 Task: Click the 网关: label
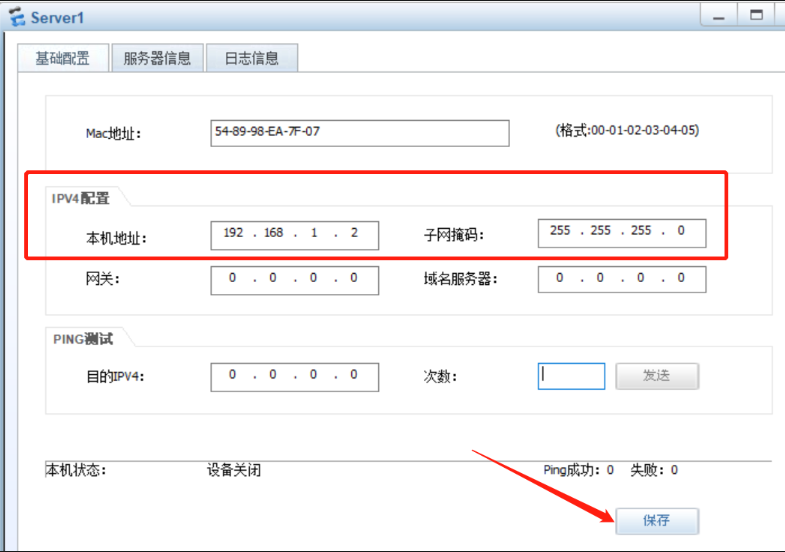103,279
